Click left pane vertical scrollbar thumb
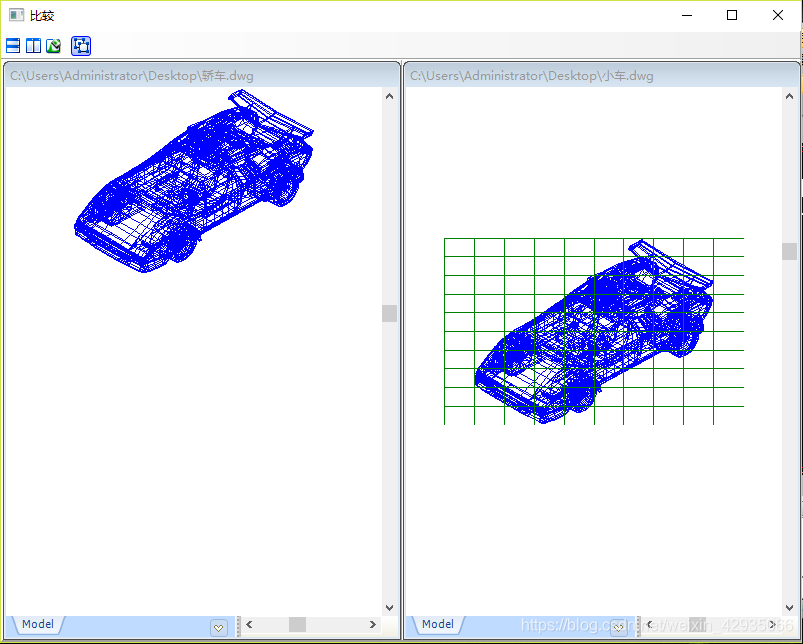Image resolution: width=803 pixels, height=644 pixels. tap(389, 313)
